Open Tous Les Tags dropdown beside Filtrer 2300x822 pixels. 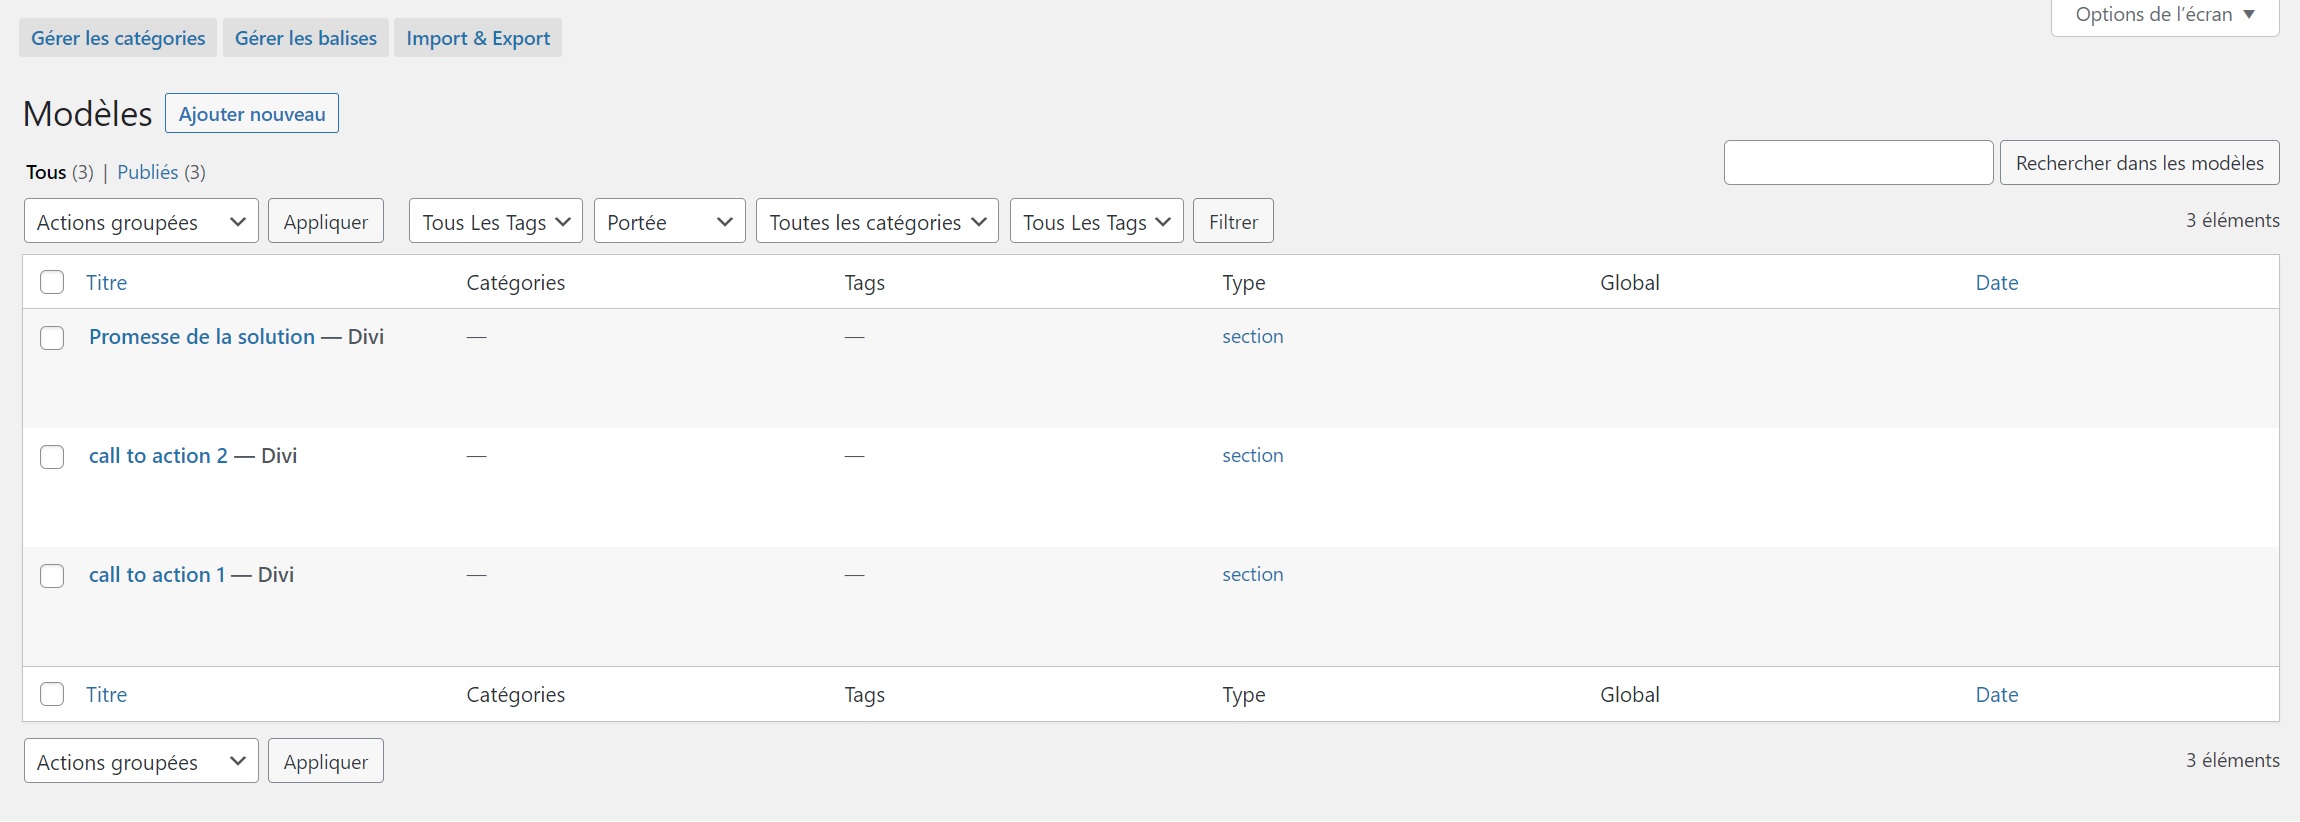coord(1097,221)
